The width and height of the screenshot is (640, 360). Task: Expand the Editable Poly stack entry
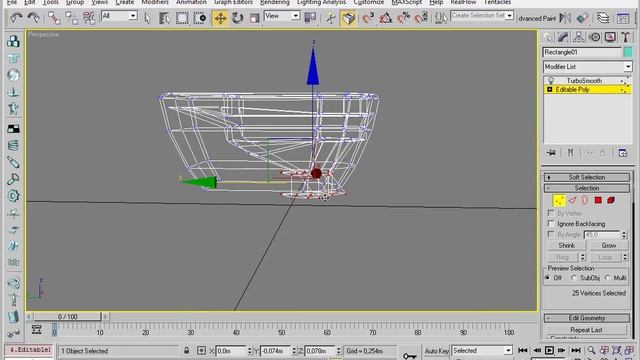549,89
